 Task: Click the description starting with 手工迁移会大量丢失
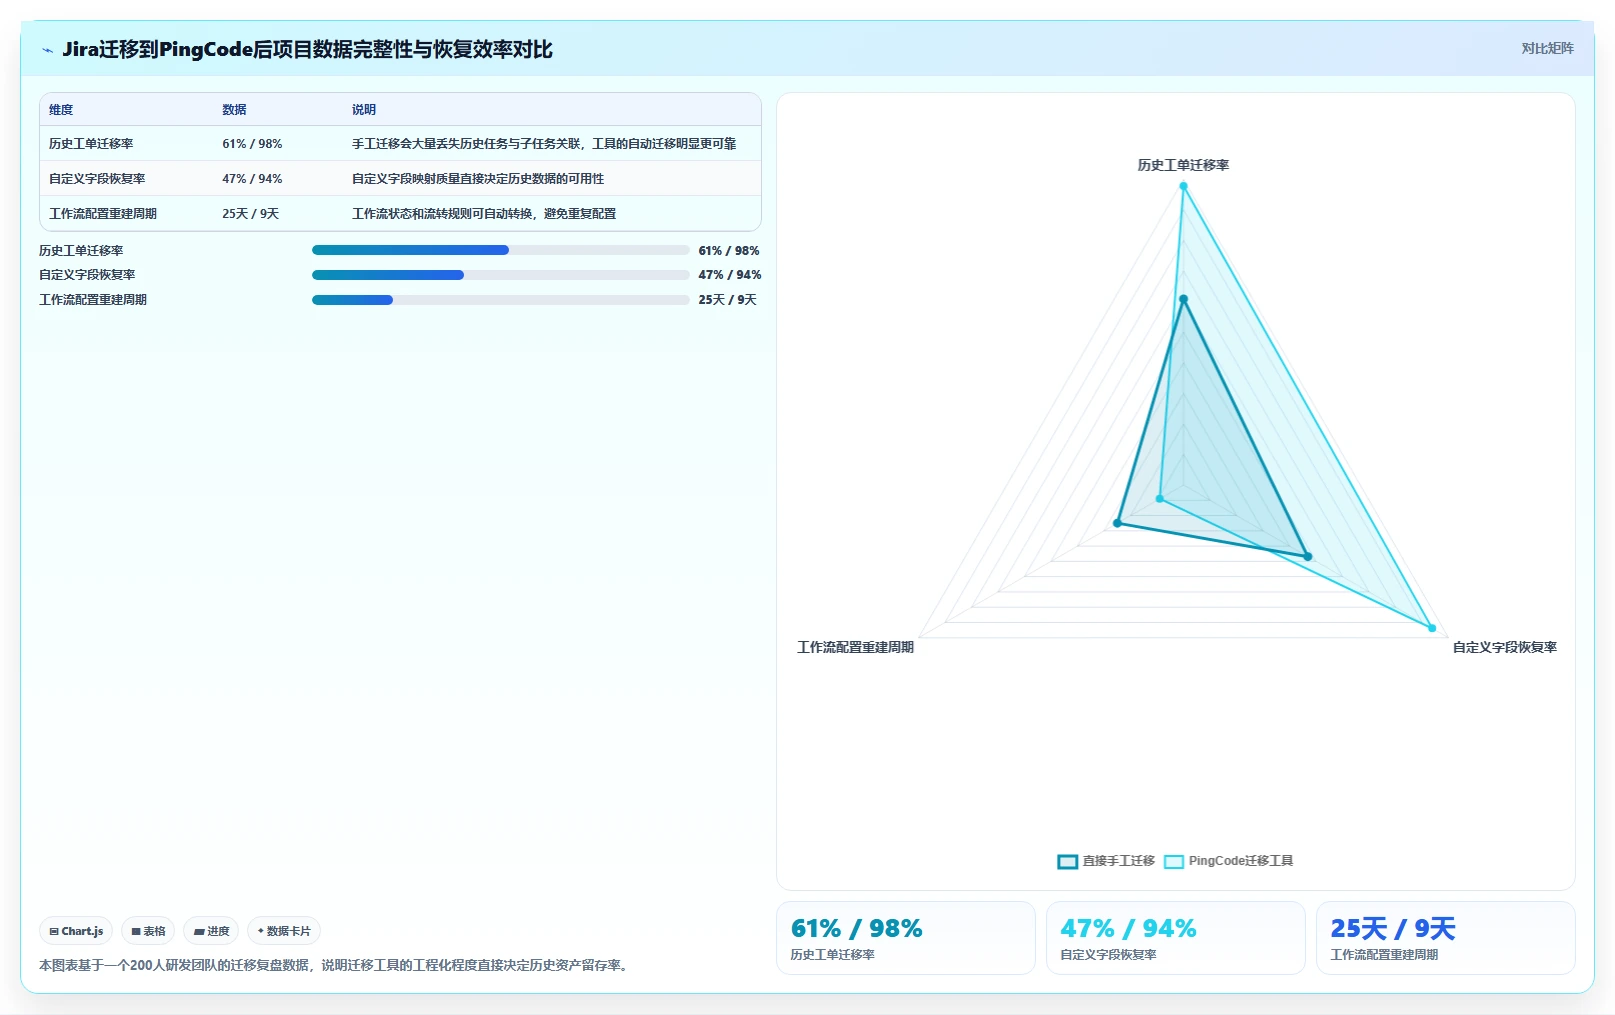pyautogui.click(x=544, y=144)
